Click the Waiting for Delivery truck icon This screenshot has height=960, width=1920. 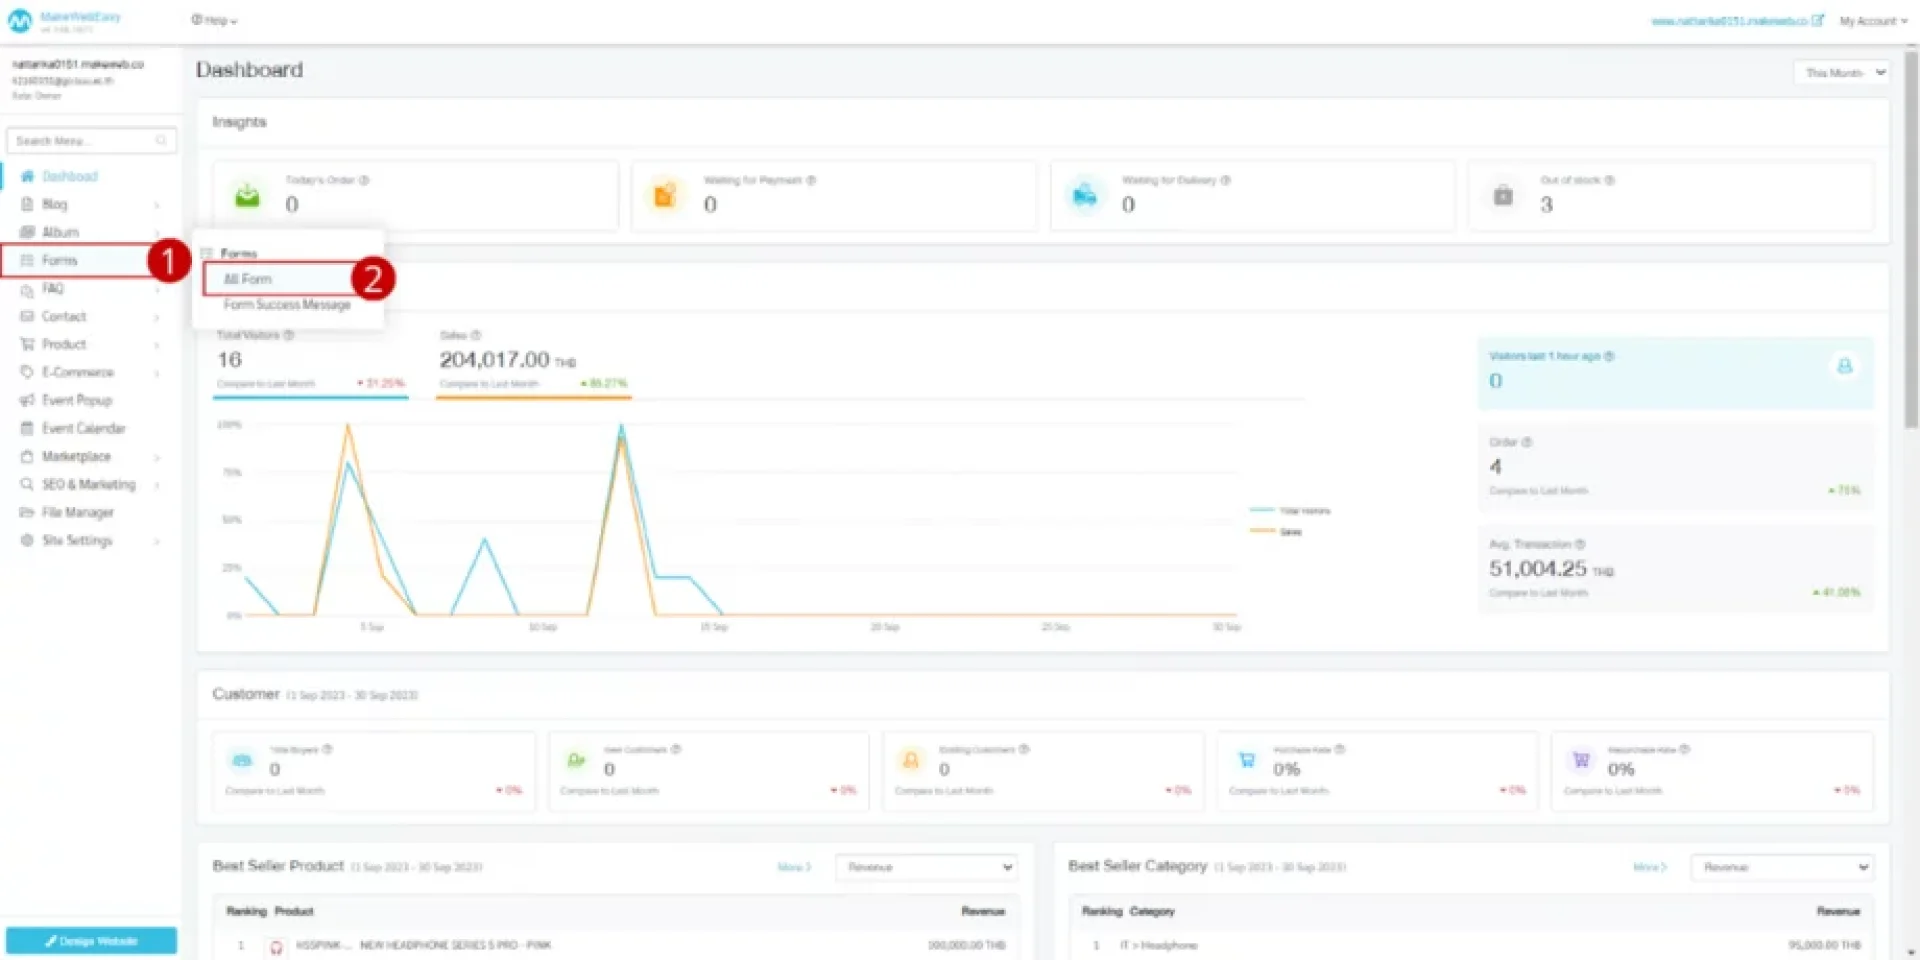1085,196
